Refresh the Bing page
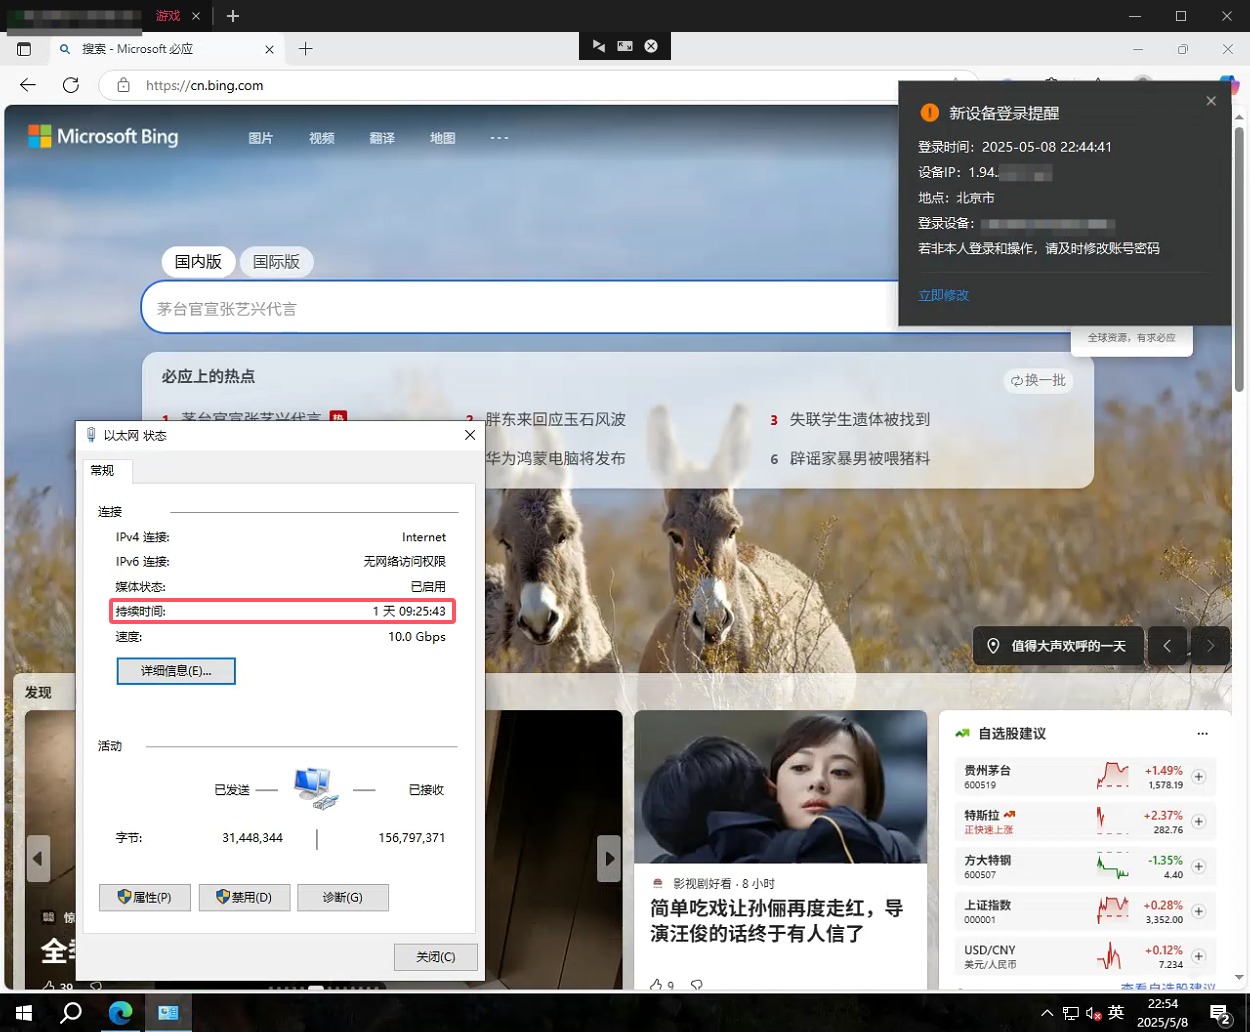Viewport: 1250px width, 1032px height. click(x=71, y=85)
